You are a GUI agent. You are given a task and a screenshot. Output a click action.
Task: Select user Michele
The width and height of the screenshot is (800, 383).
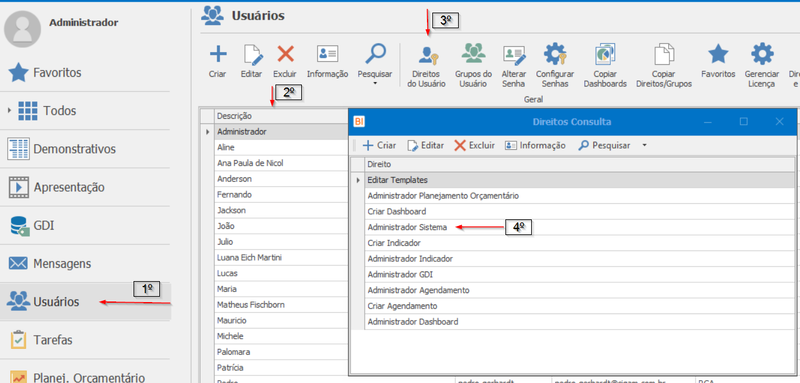pyautogui.click(x=281, y=337)
